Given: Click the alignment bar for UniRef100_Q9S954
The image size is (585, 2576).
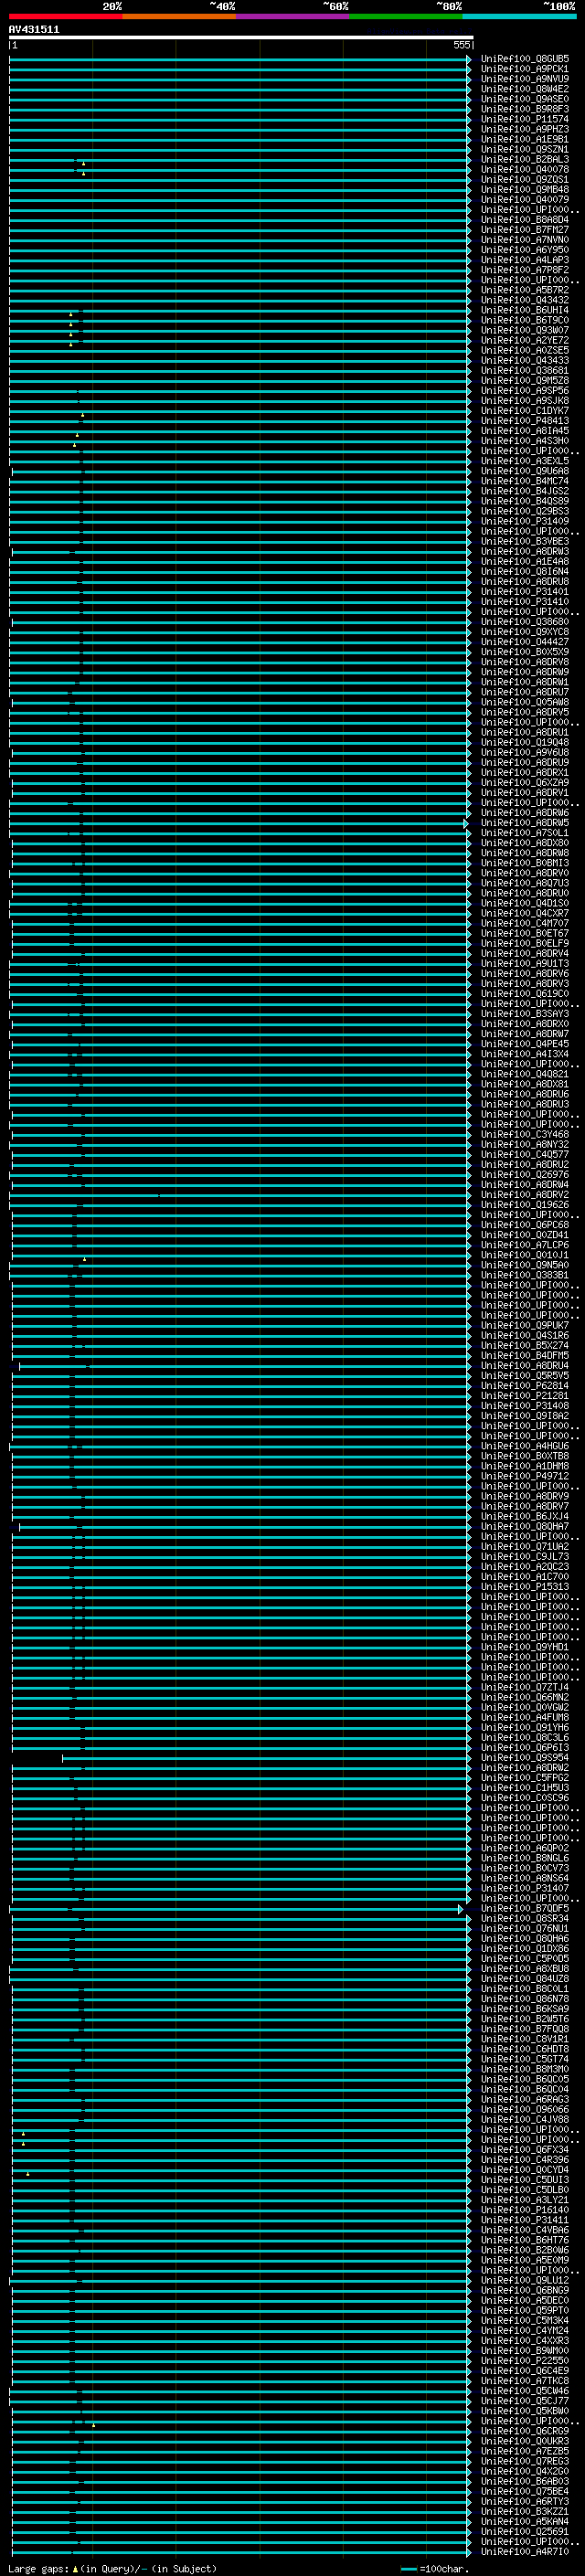Looking at the screenshot, I should [x=266, y=1757].
